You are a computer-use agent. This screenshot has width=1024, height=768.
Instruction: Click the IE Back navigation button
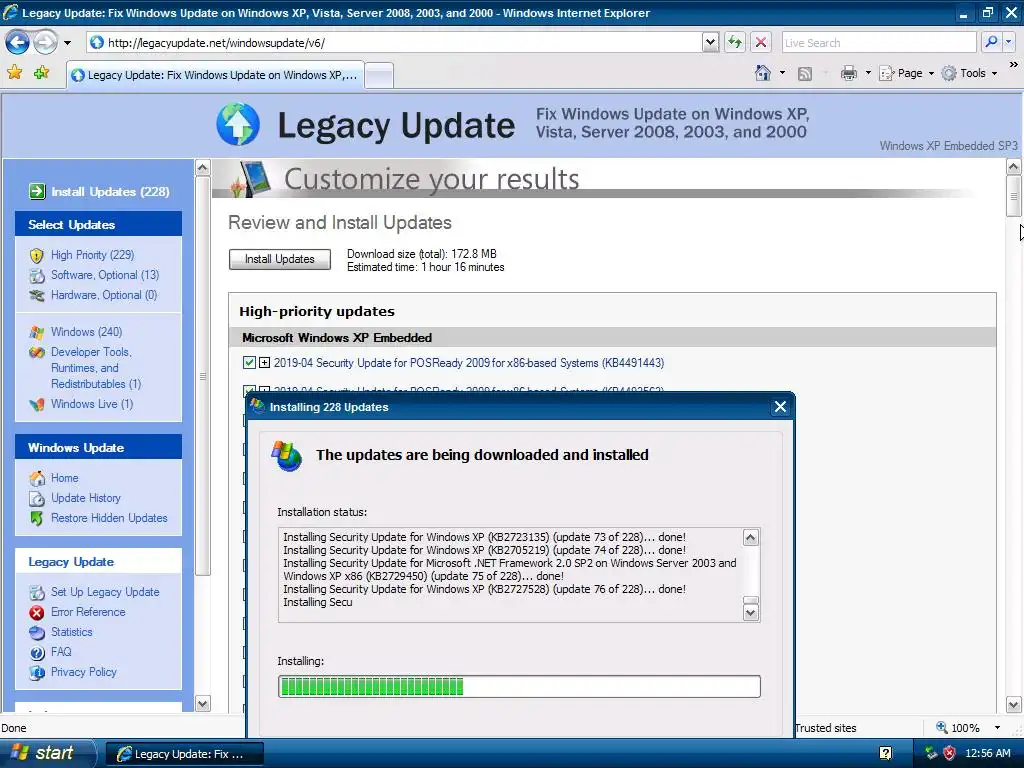point(17,43)
